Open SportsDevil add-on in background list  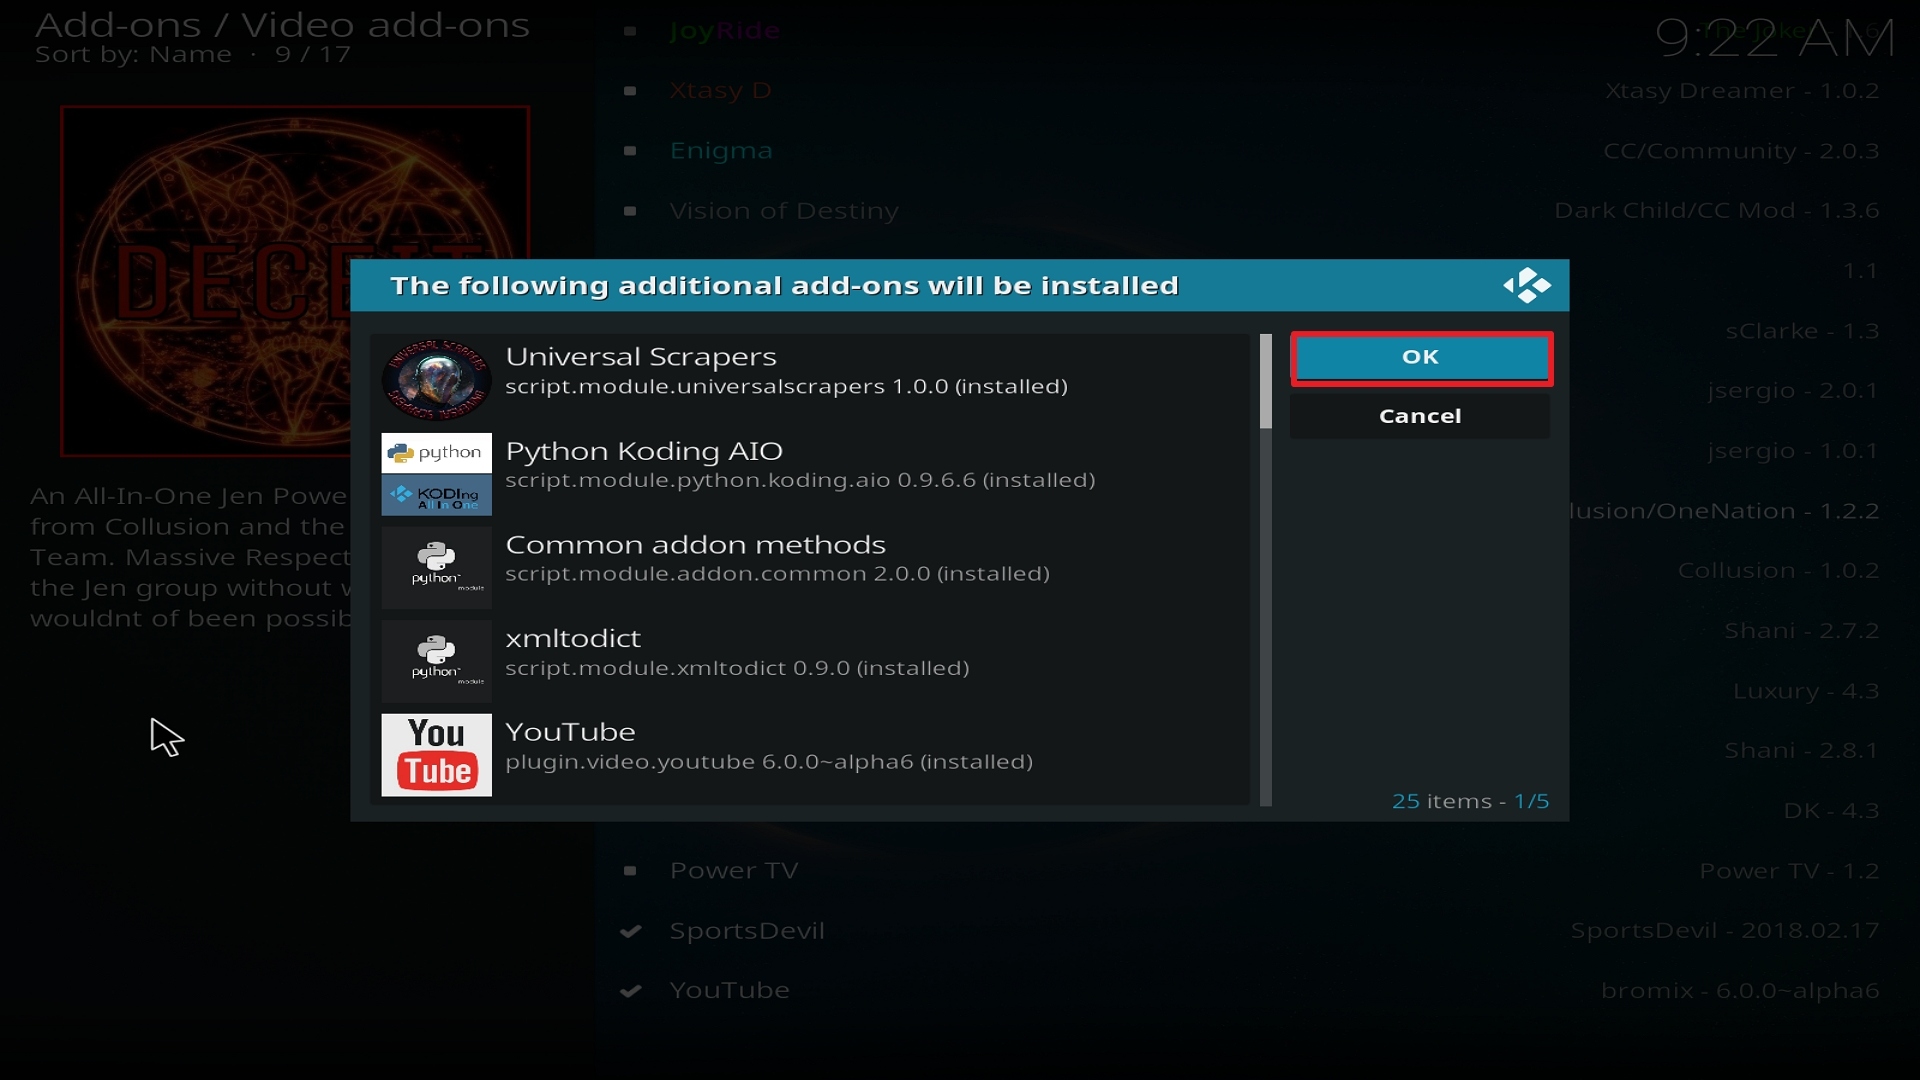click(747, 931)
